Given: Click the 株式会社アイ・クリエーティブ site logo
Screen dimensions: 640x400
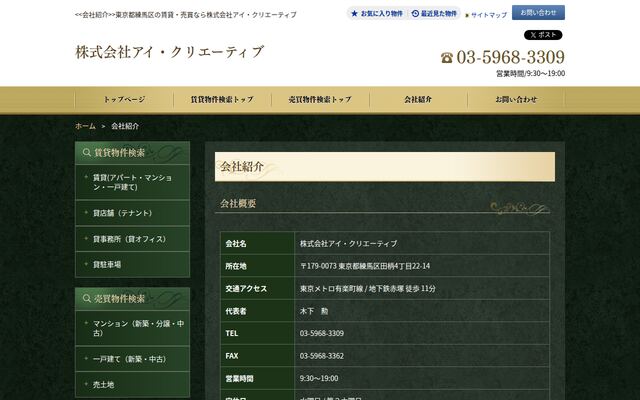Looking at the screenshot, I should pos(169,52).
